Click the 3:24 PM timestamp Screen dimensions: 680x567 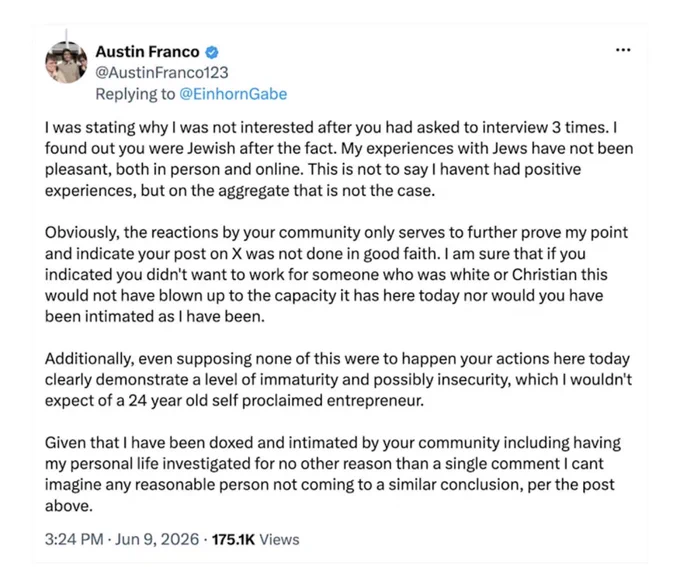(74, 539)
